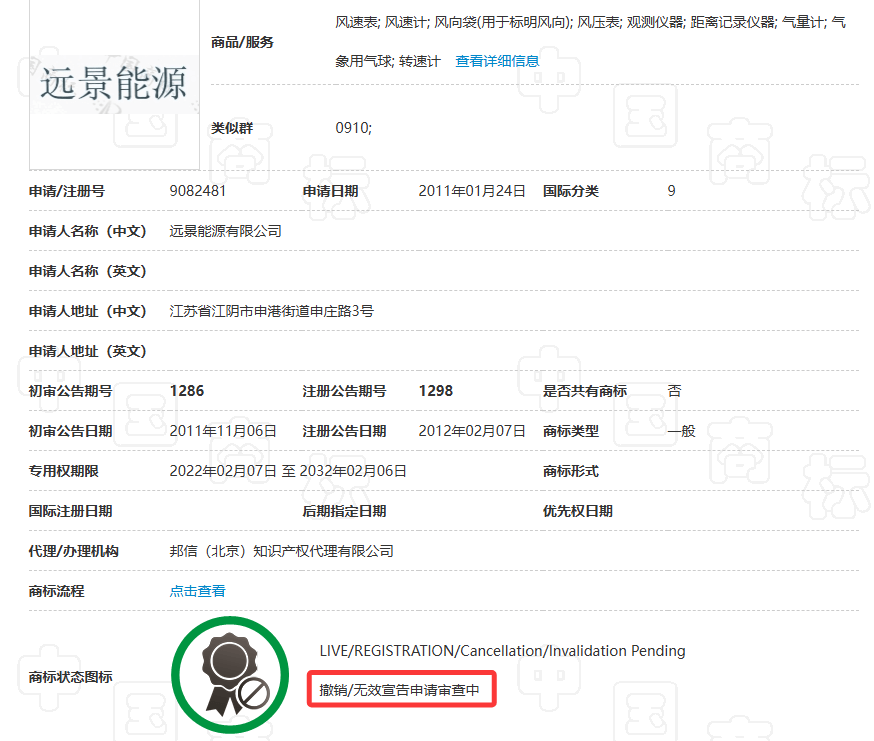Click the 商标形式 label
874x741 pixels.
click(x=571, y=471)
